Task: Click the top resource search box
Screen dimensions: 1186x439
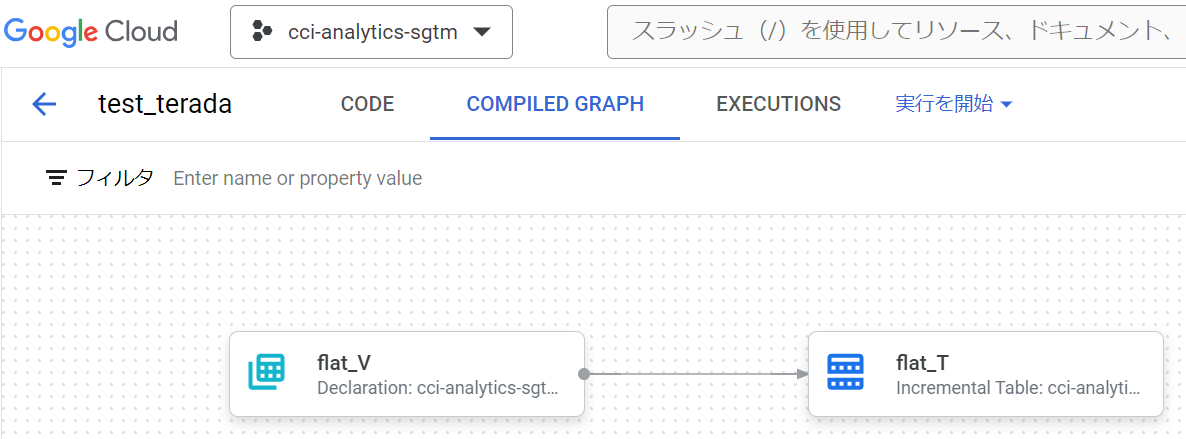Action: (895, 32)
